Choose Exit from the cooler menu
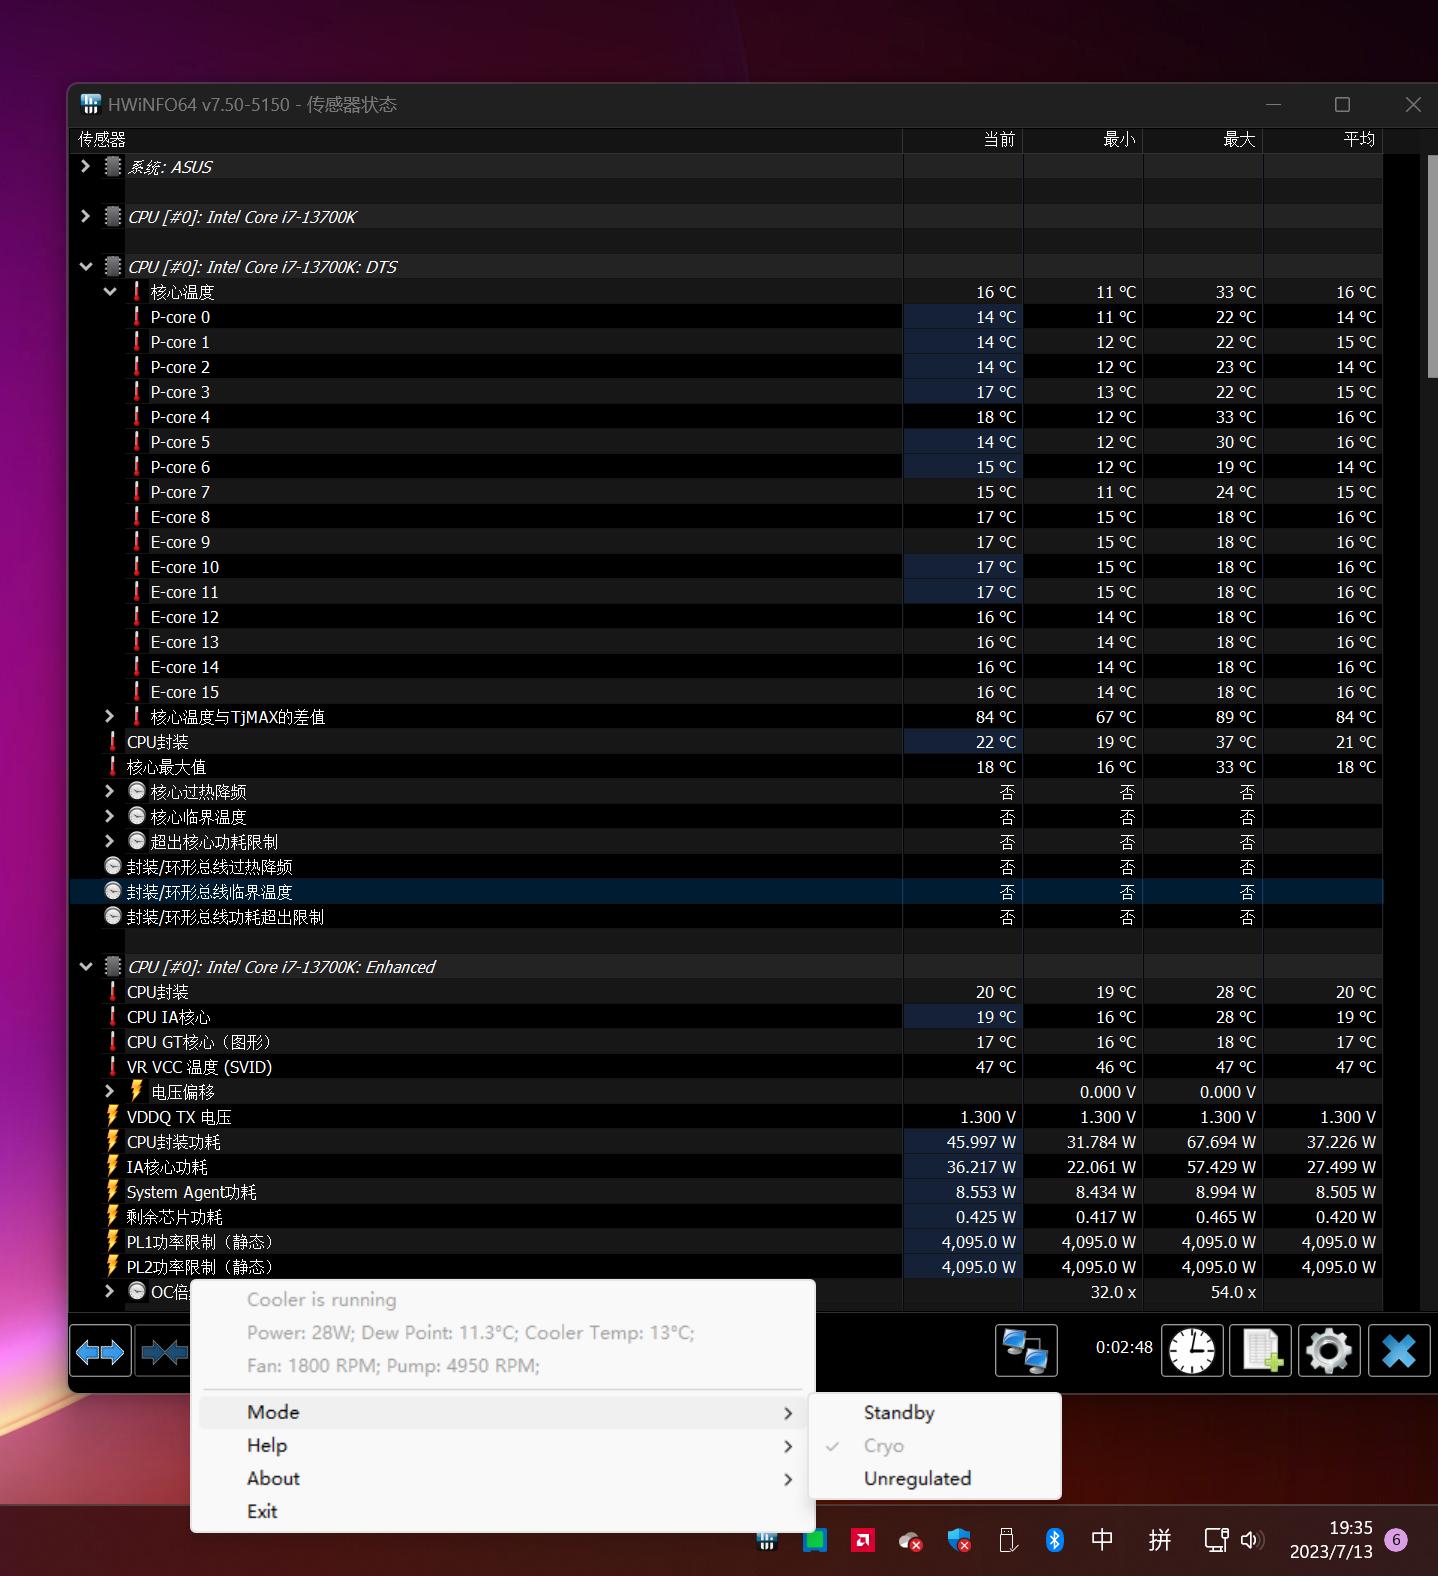Viewport: 1438px width, 1576px height. [x=262, y=1512]
